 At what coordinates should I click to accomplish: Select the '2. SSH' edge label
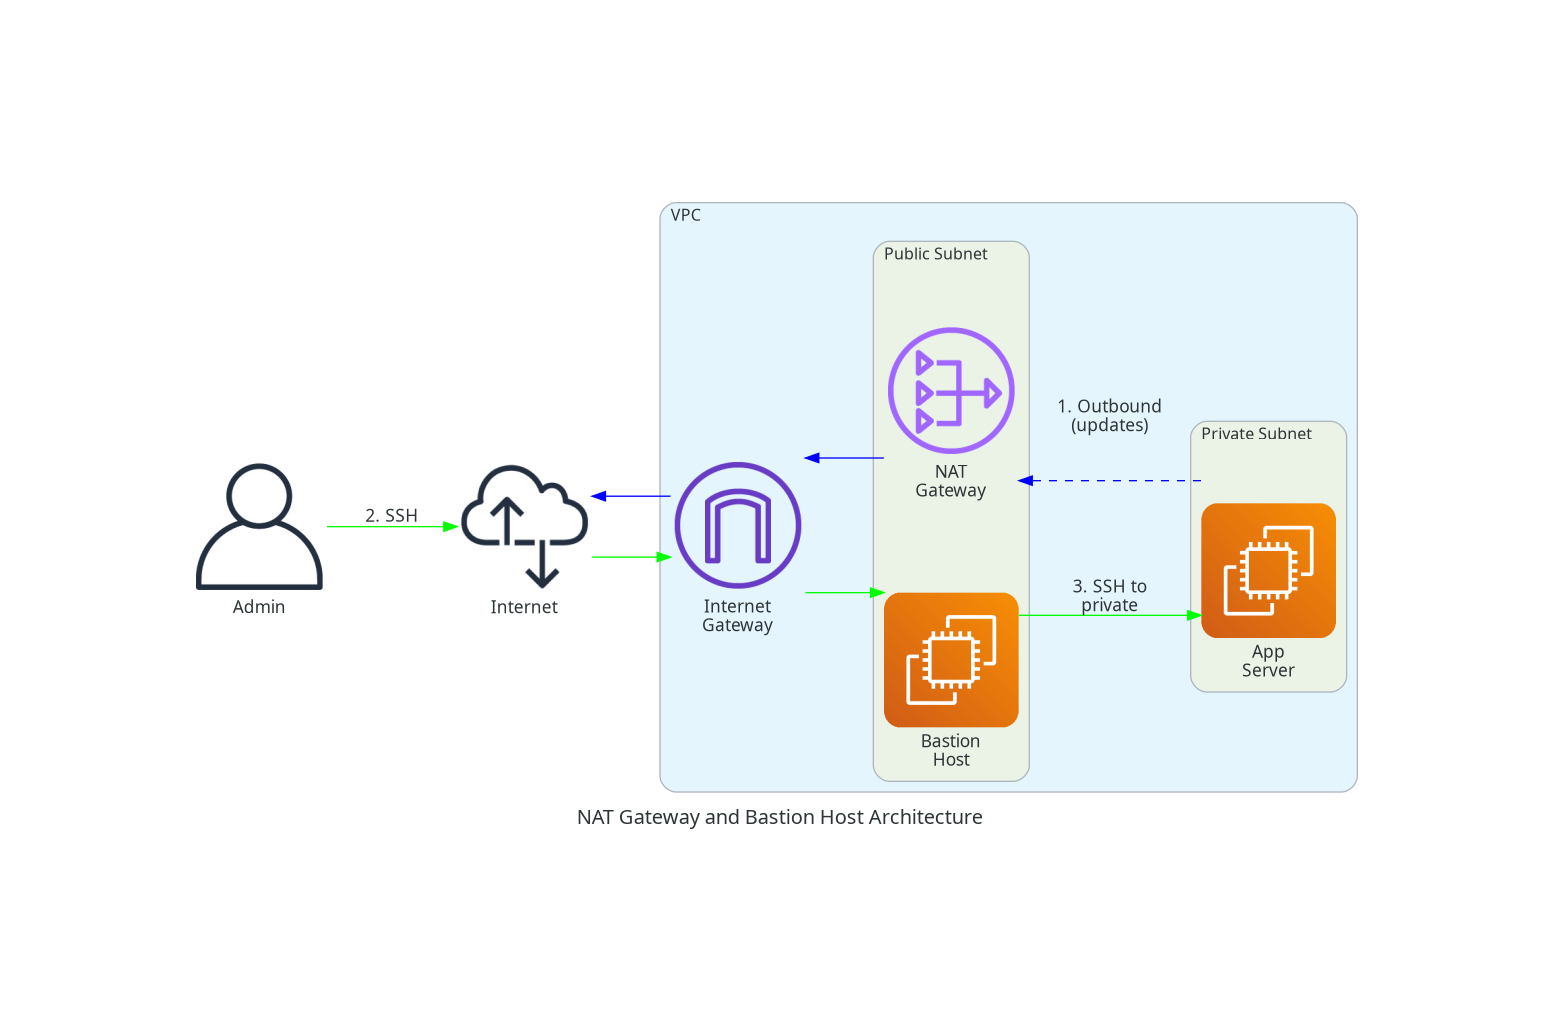click(391, 516)
